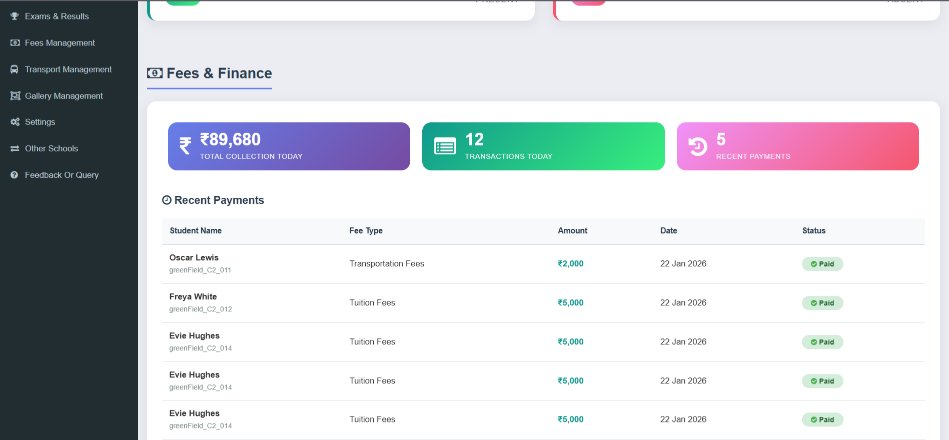
Task: Click the history clock icon on Recent Payments card
Action: [698, 146]
